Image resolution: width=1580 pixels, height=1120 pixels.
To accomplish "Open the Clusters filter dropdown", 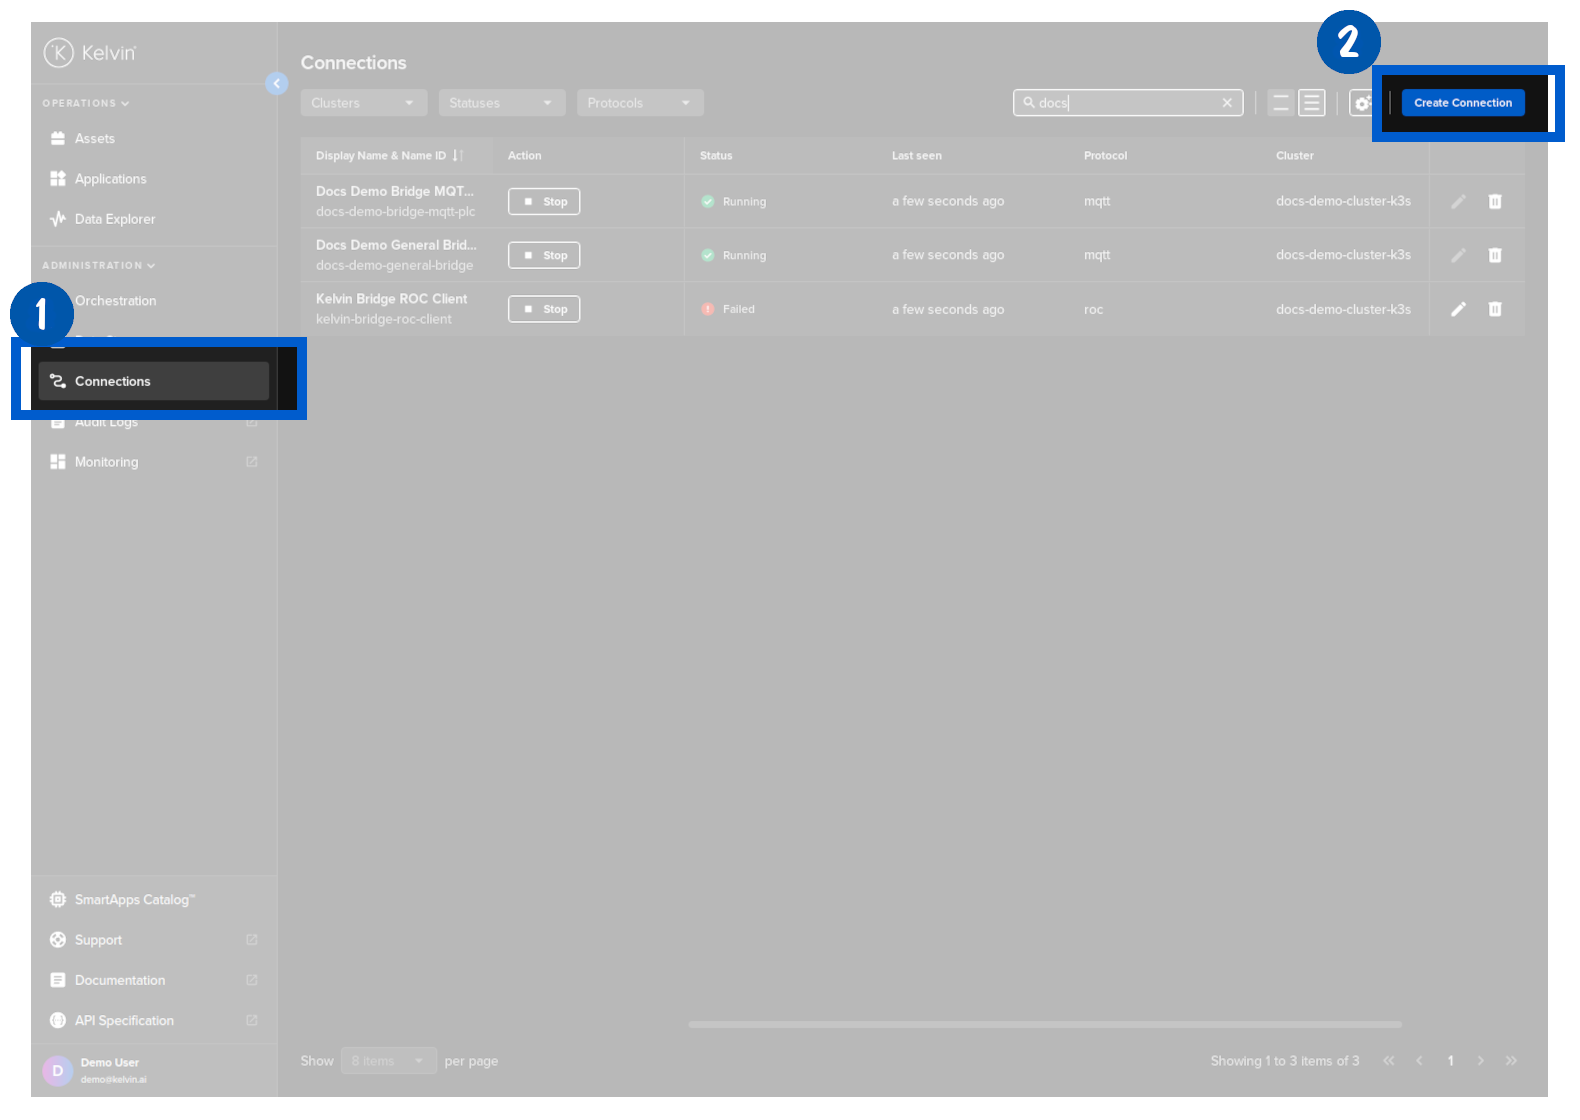I will coord(363,103).
